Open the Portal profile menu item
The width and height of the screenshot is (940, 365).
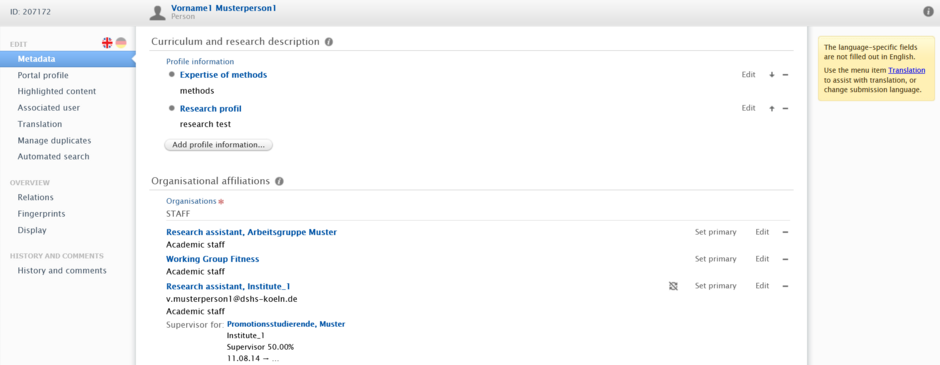[x=43, y=76]
